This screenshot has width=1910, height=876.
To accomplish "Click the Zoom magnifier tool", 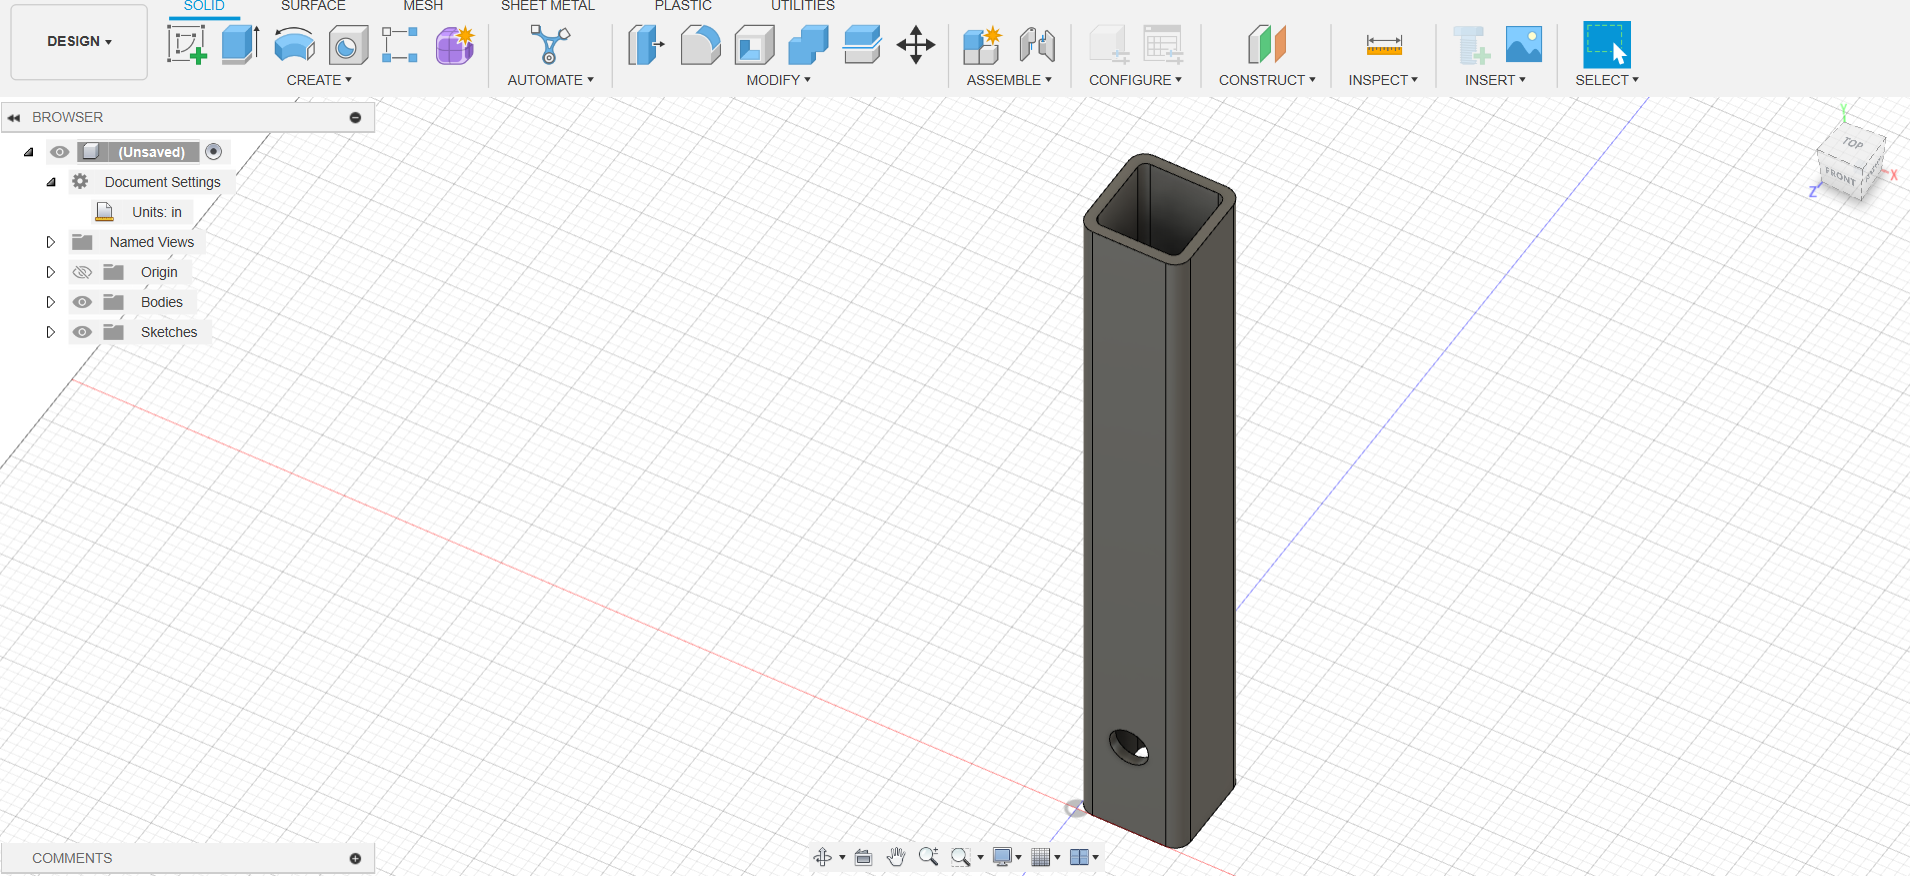I will (928, 857).
